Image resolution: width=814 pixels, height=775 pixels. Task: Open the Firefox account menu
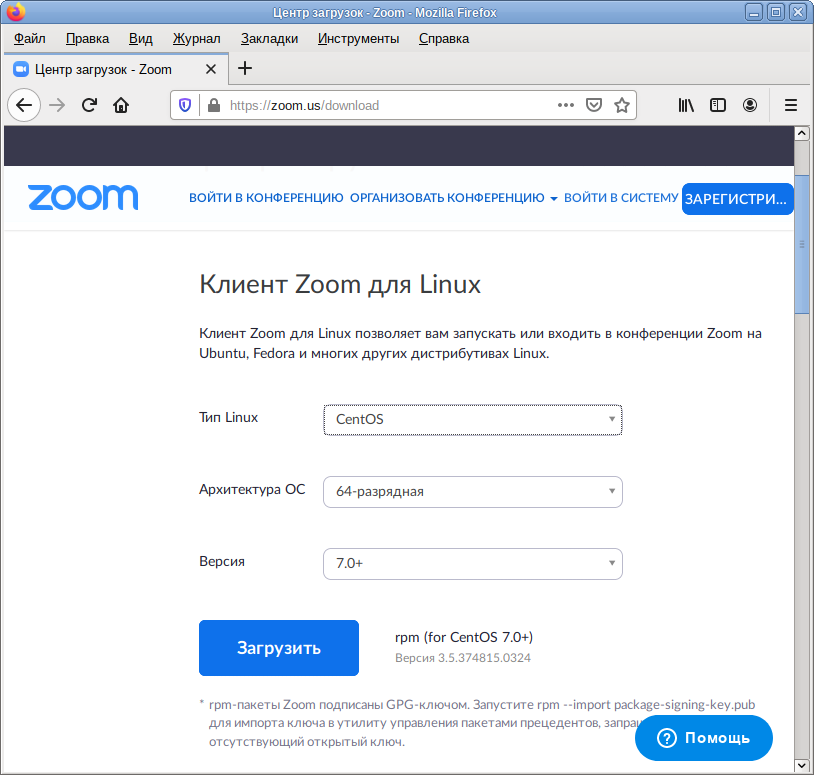(750, 105)
